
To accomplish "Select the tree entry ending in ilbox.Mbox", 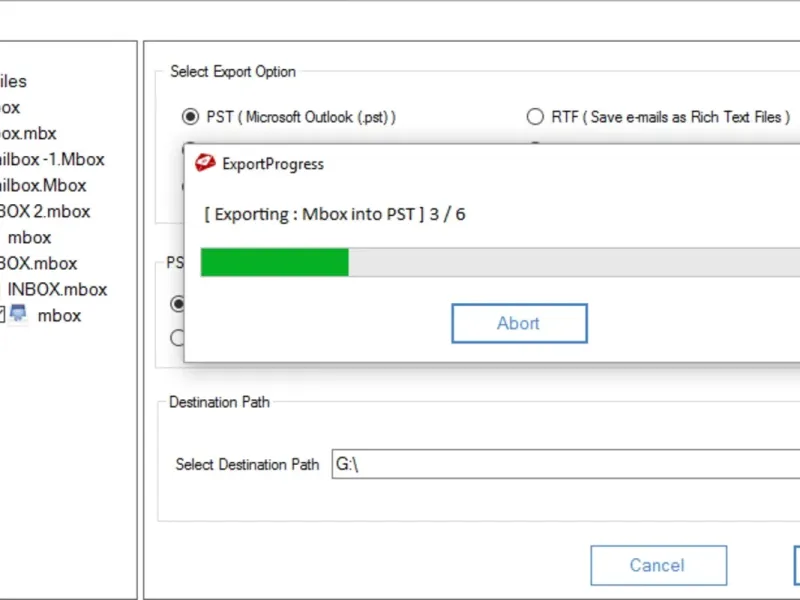I will click(42, 185).
